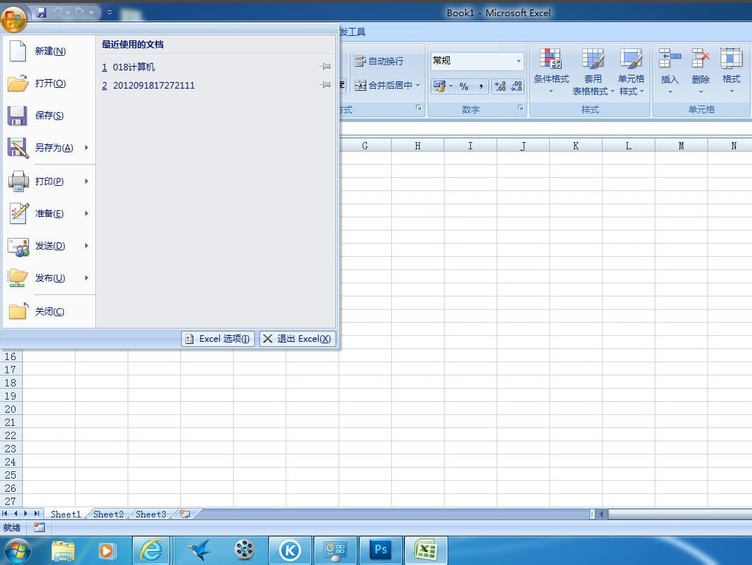
Task: Launch Internet Explorer from taskbar
Action: [151, 551]
